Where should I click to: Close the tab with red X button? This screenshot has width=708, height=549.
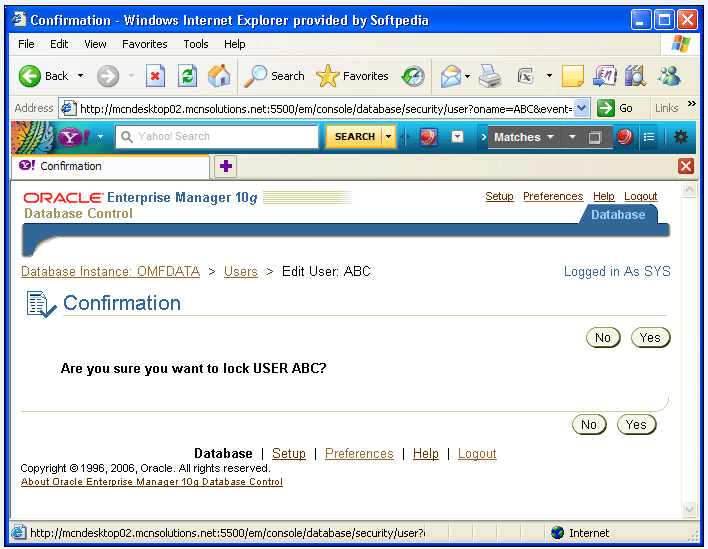[x=686, y=166]
